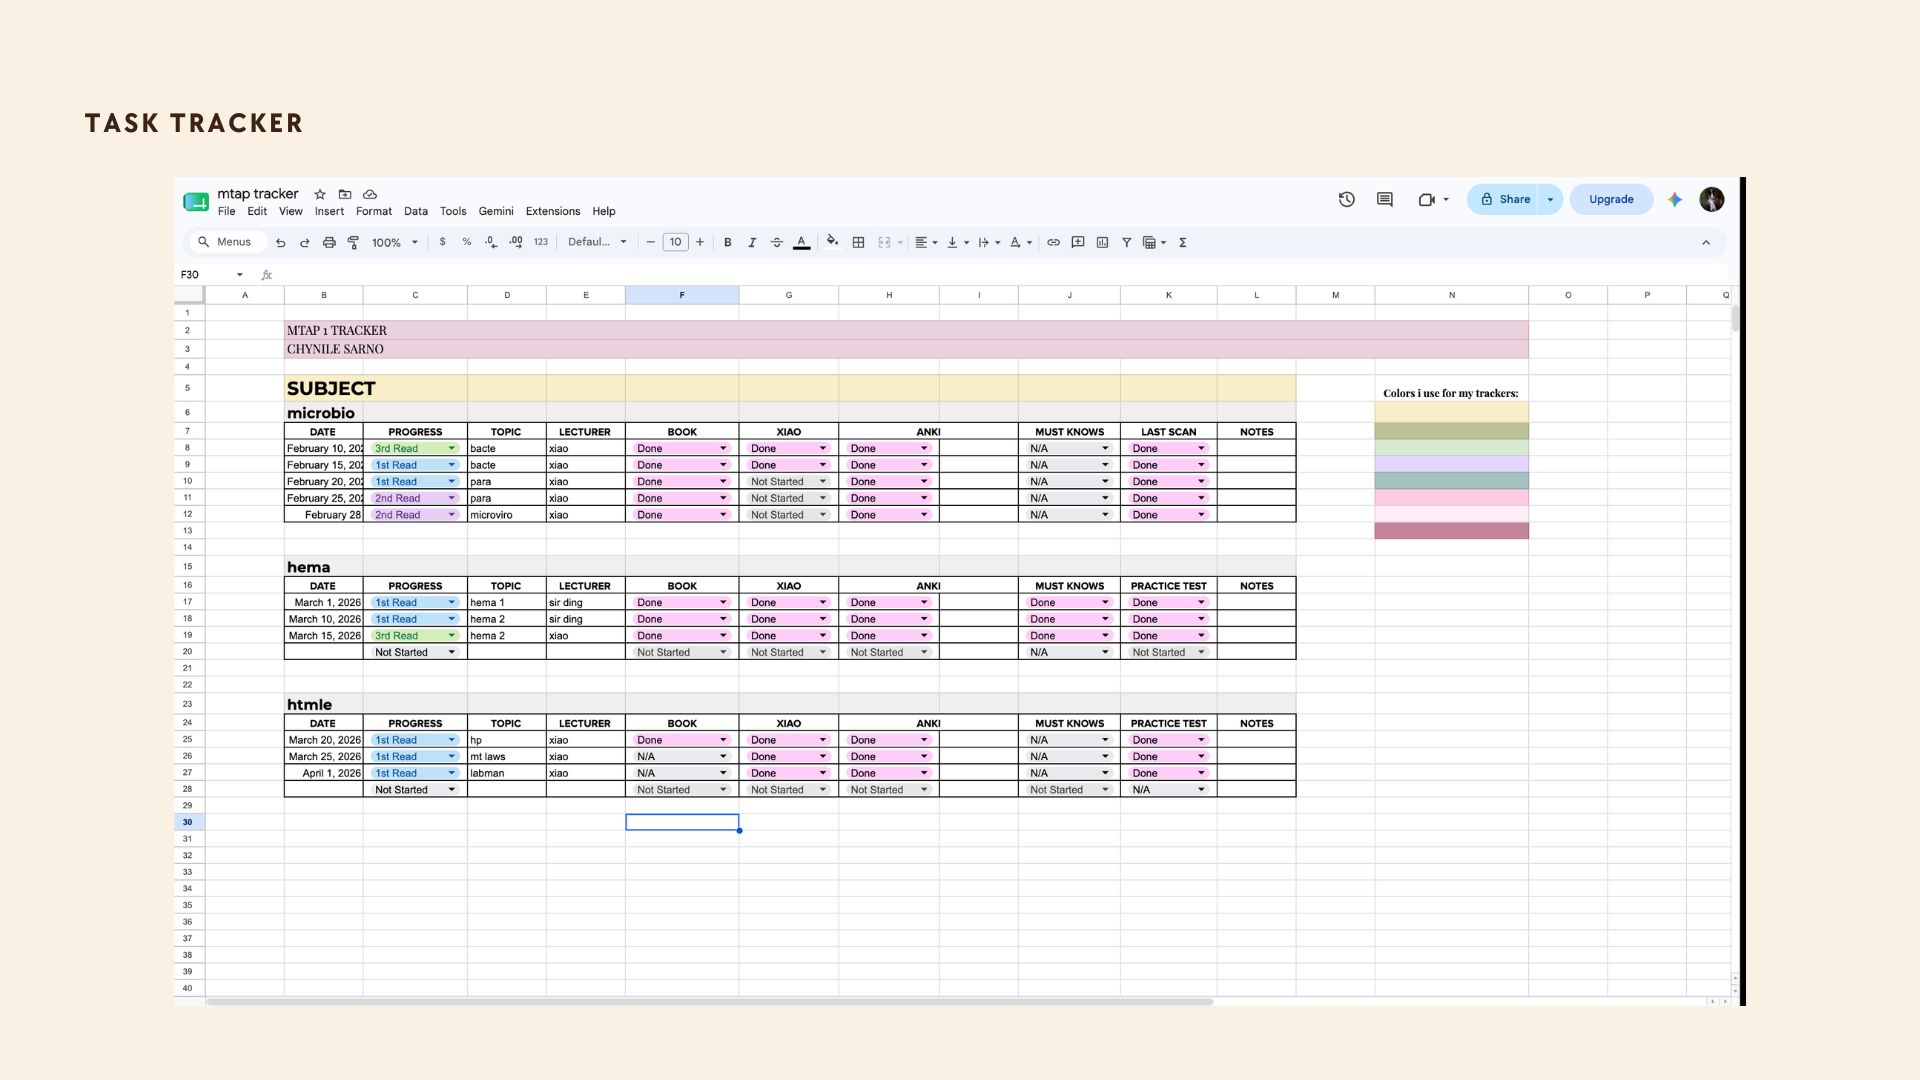1920x1080 pixels.
Task: Open the Format menu
Action: [x=374, y=212]
